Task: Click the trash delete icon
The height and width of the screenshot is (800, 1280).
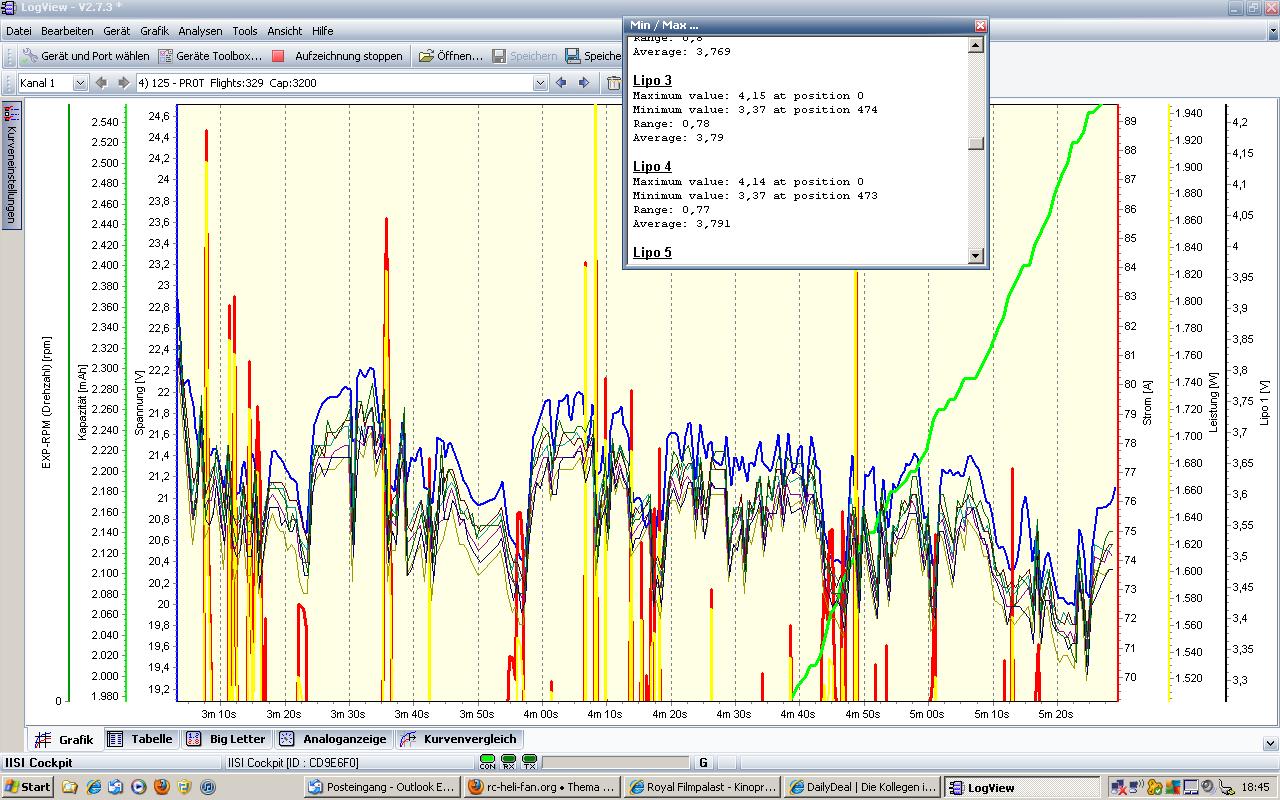Action: [613, 83]
